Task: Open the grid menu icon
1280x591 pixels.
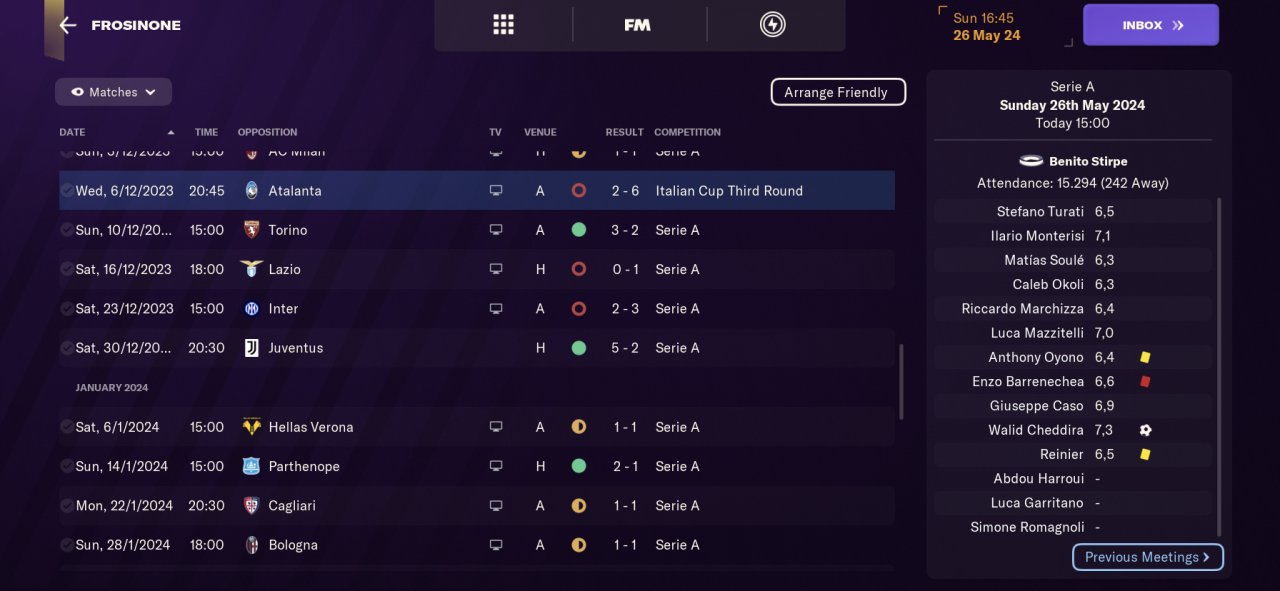Action: tap(503, 25)
